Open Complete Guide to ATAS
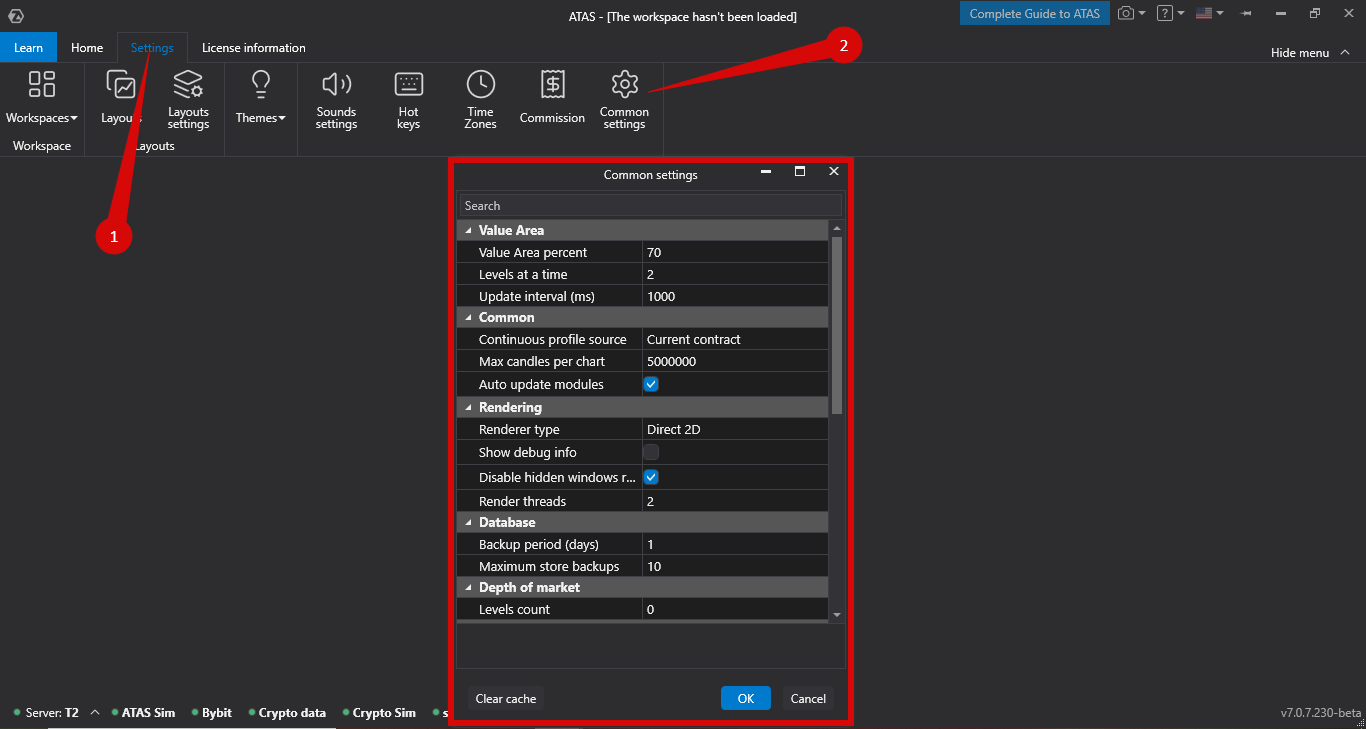Viewport: 1366px width, 729px height. click(1035, 13)
